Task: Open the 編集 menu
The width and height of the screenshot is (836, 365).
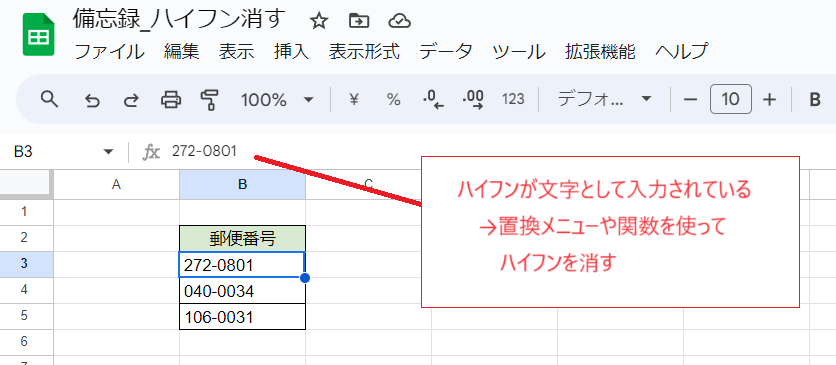Action: click(181, 52)
